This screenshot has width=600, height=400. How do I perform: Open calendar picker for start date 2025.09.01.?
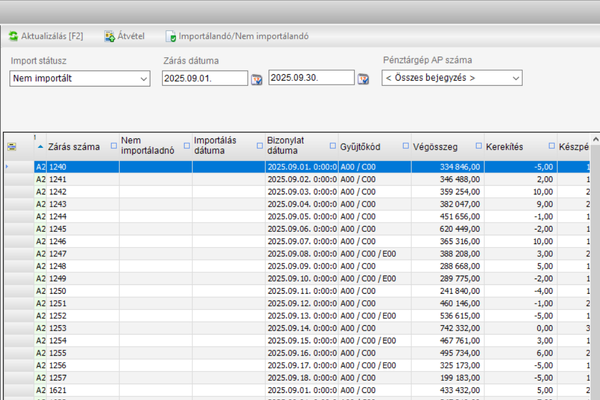(x=257, y=78)
